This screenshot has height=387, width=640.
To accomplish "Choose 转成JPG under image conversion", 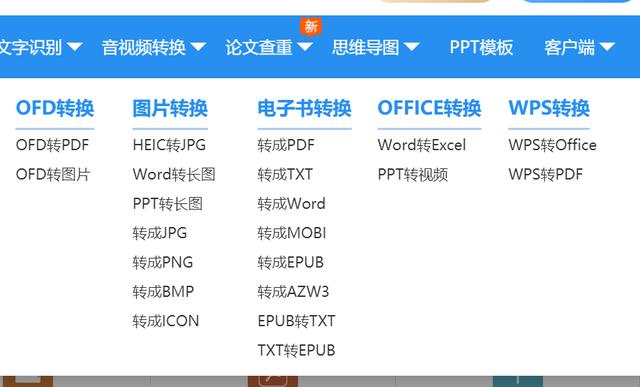I will tap(160, 233).
